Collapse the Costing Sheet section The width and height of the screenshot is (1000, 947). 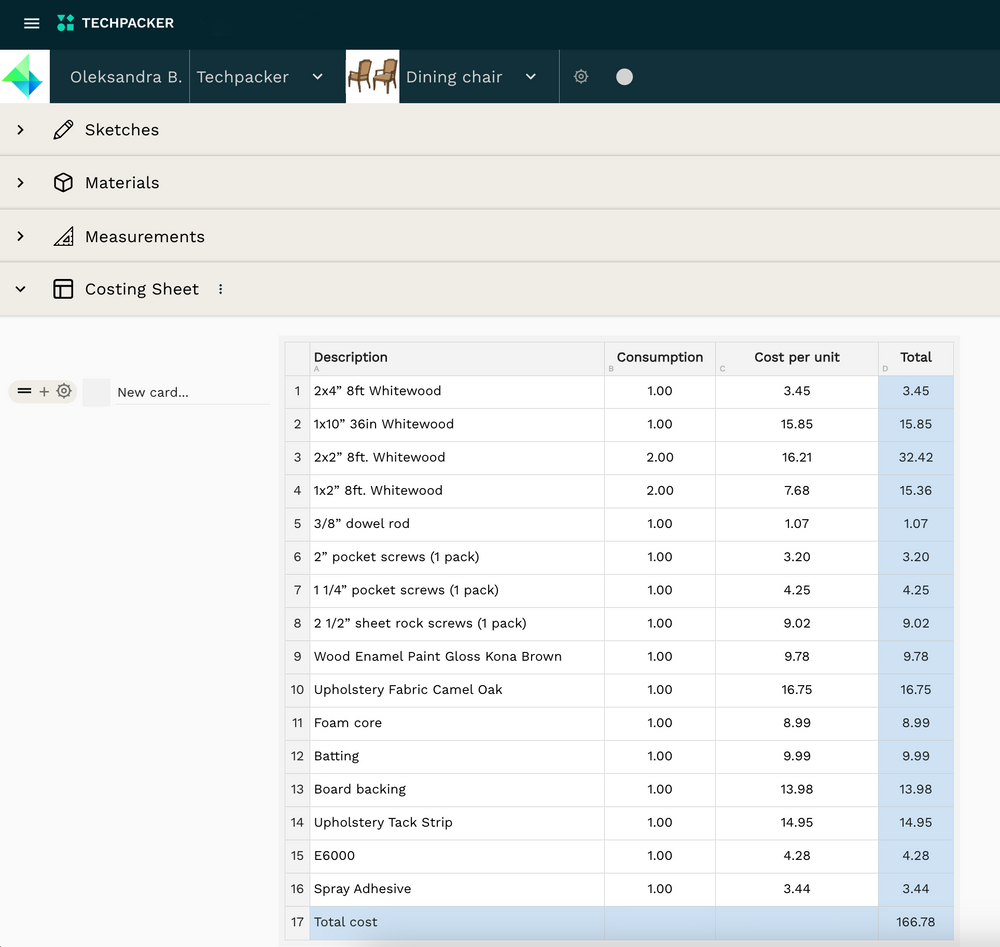point(20,289)
